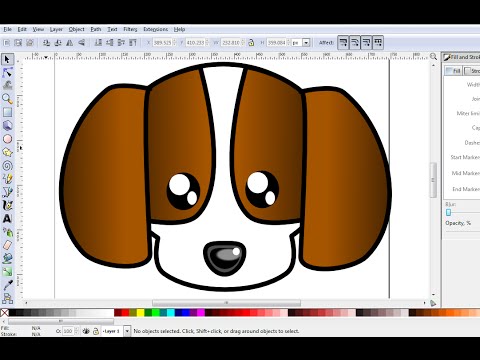
Task: Select the Bezier pen tool
Action: (7, 192)
